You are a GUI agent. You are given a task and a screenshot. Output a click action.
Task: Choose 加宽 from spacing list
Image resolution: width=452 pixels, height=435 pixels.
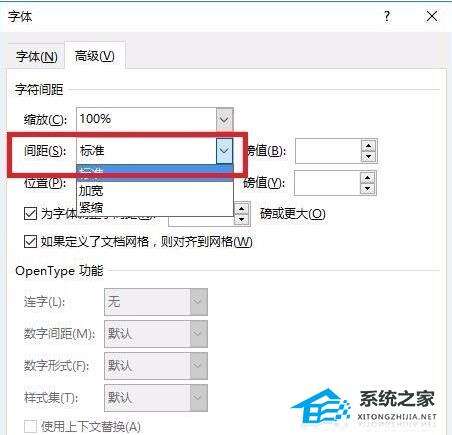pos(91,191)
